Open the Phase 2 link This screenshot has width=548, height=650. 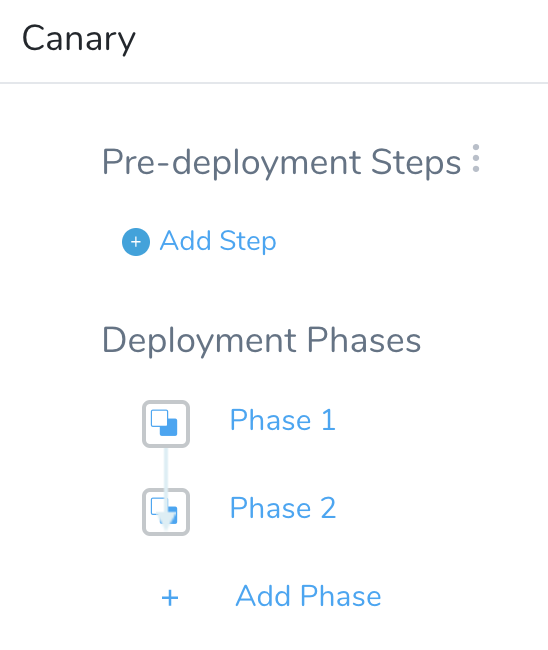click(283, 508)
